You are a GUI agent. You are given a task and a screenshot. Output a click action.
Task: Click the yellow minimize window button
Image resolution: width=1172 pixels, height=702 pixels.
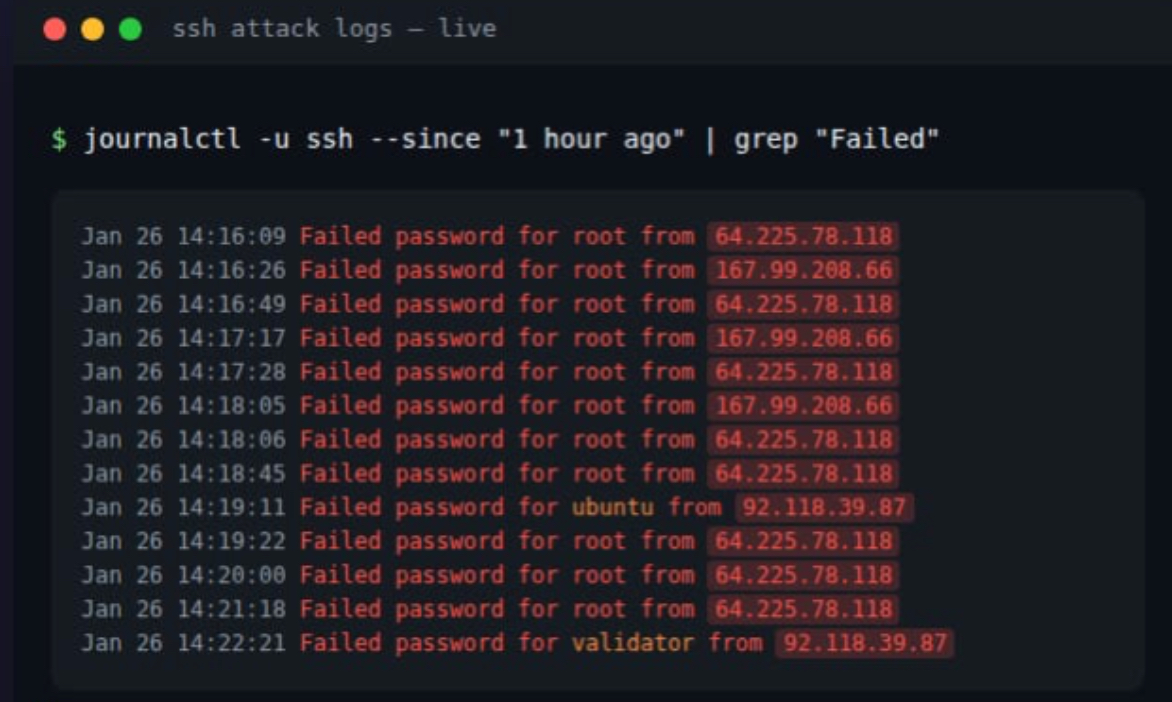pos(92,29)
